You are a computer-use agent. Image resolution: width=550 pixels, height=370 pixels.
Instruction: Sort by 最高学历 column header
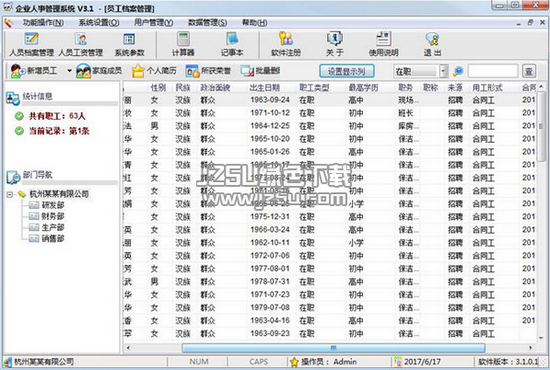click(364, 88)
